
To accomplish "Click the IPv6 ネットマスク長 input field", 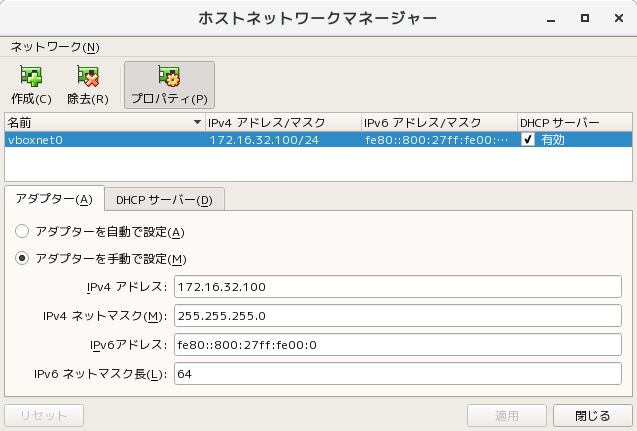I will tap(398, 374).
